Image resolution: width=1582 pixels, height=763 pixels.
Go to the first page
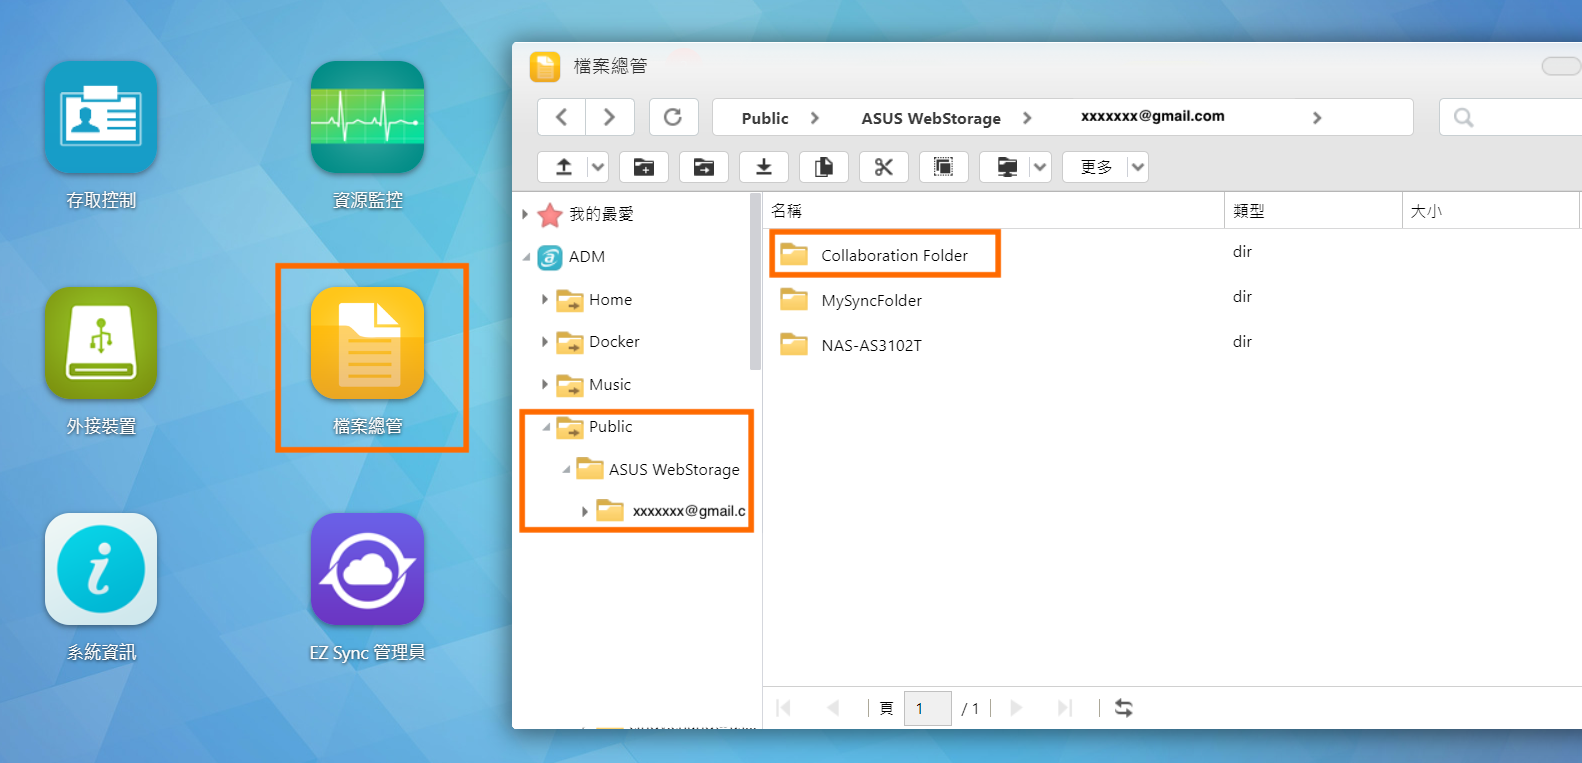(x=784, y=708)
